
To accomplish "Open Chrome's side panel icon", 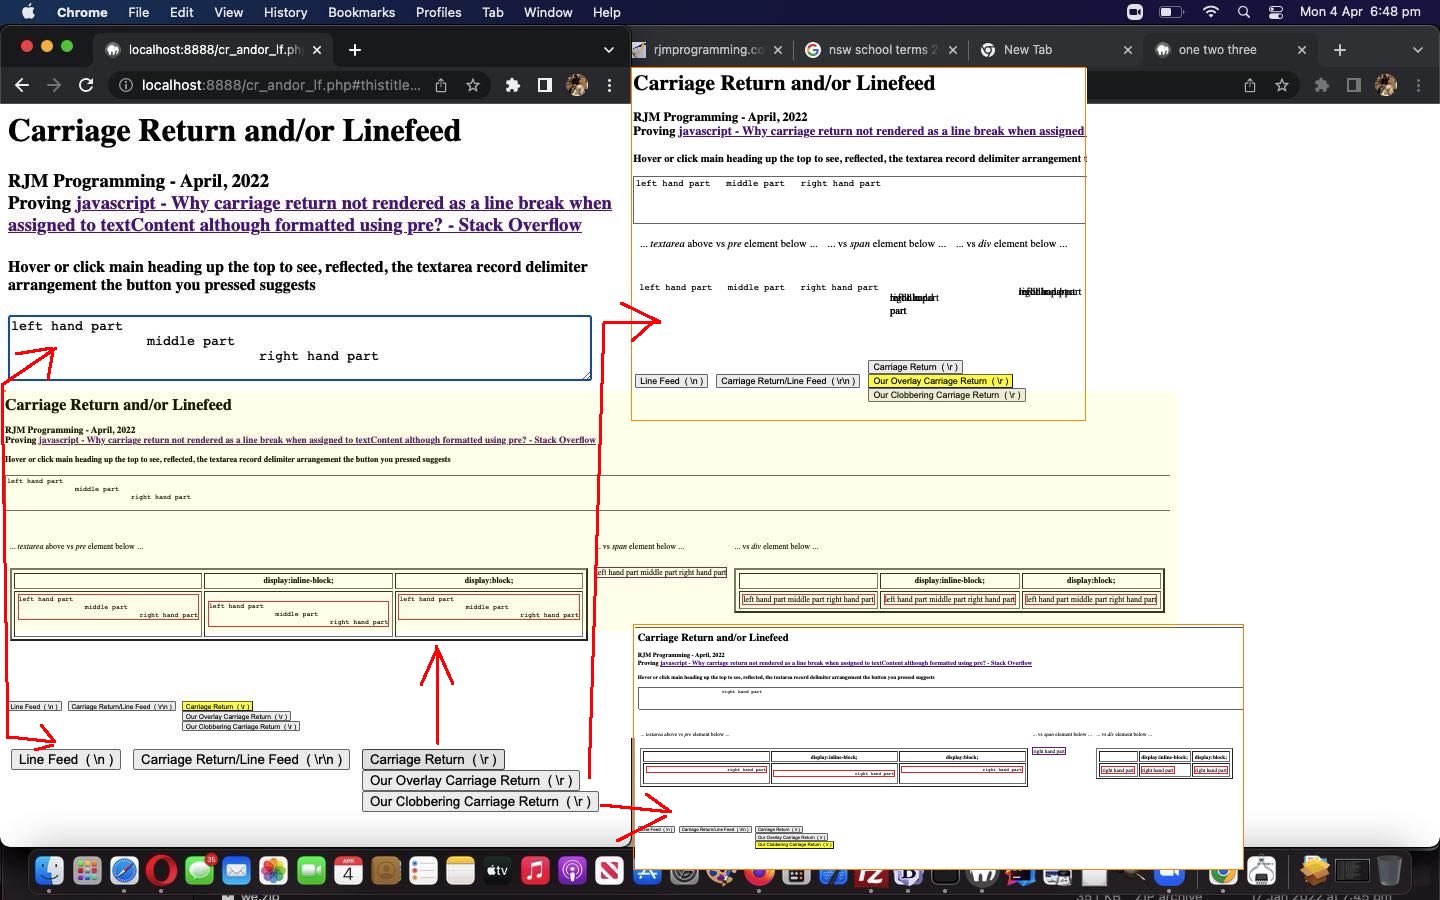I will (x=543, y=85).
